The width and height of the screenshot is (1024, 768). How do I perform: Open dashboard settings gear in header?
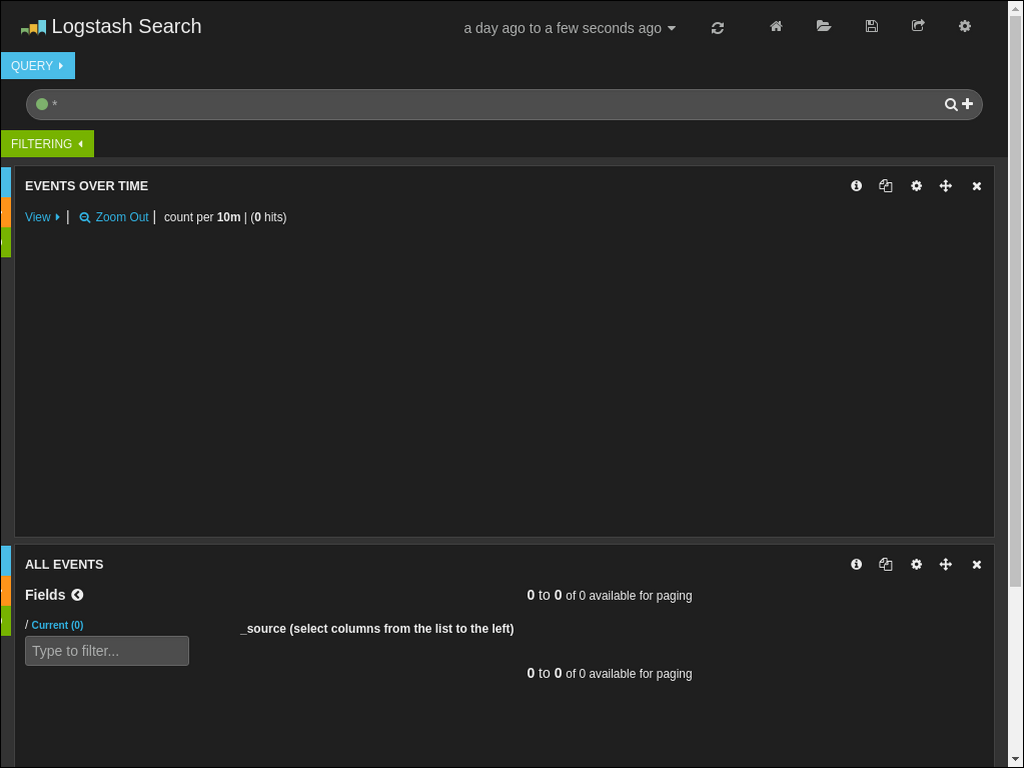tap(965, 26)
